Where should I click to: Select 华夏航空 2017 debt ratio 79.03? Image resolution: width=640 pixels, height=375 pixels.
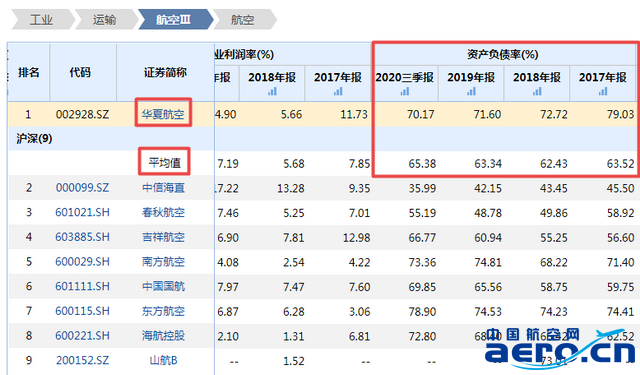pos(620,114)
